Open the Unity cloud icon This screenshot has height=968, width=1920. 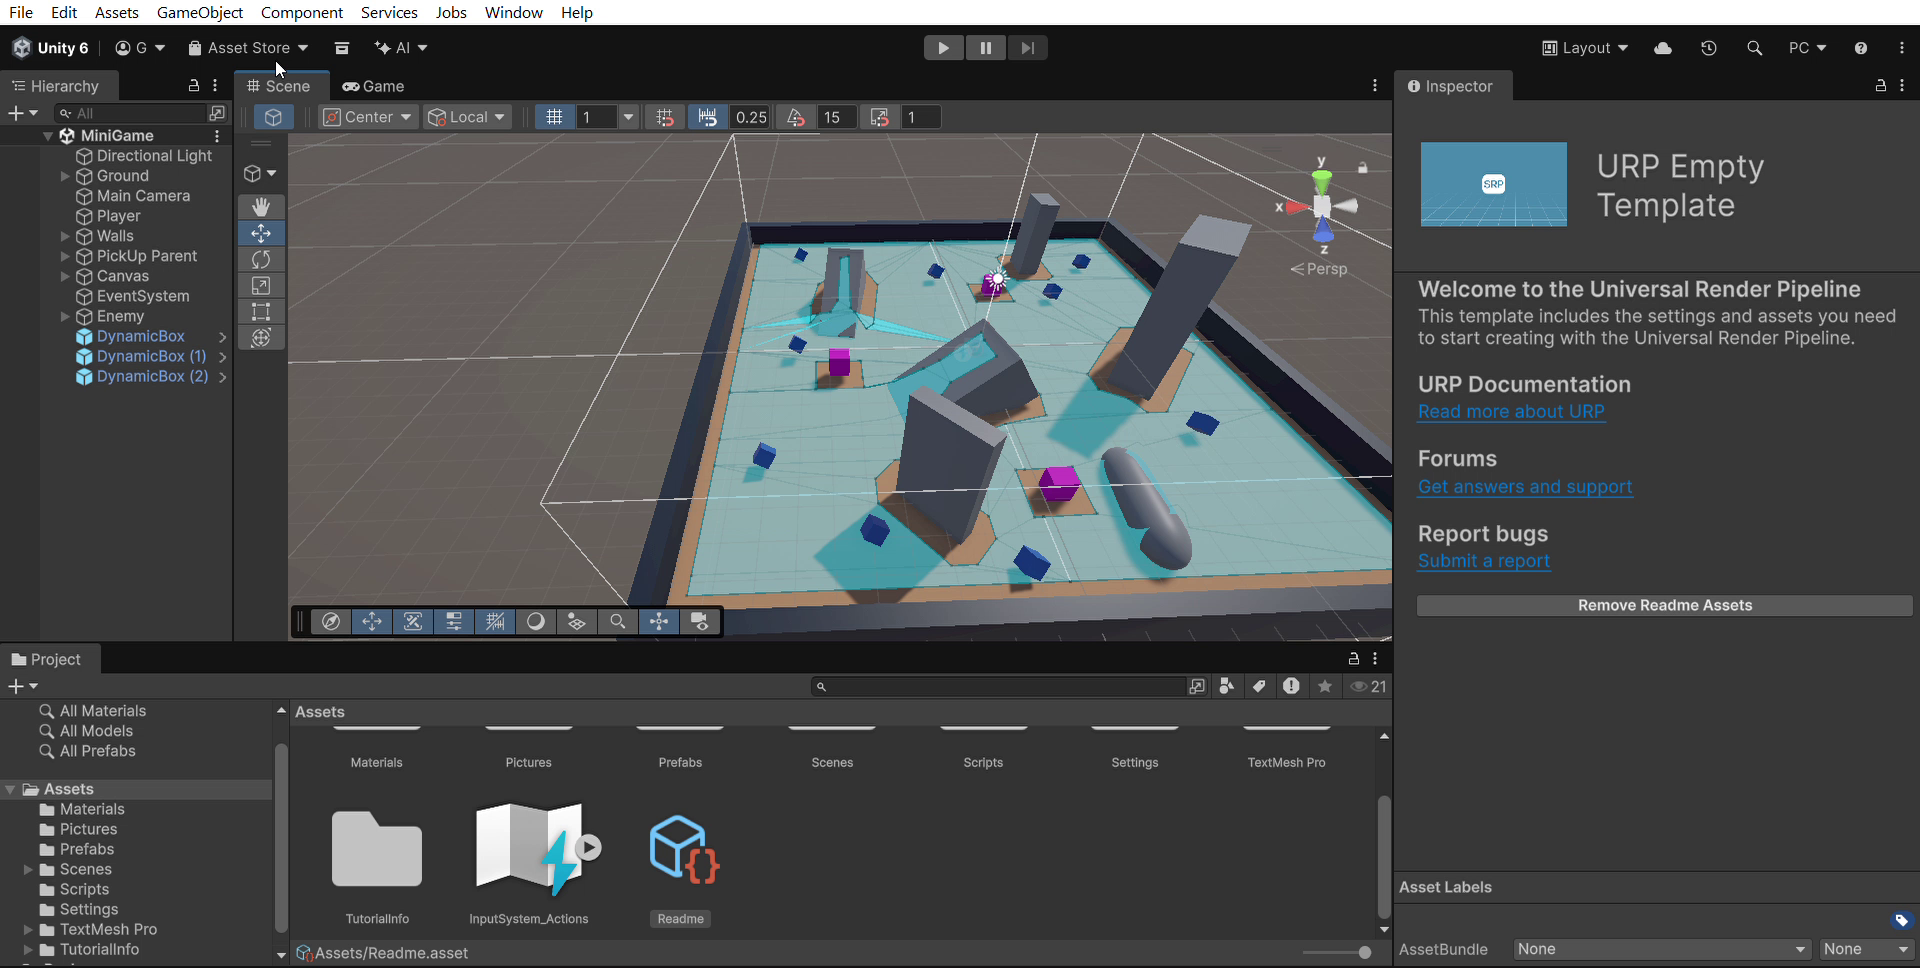coord(1663,48)
